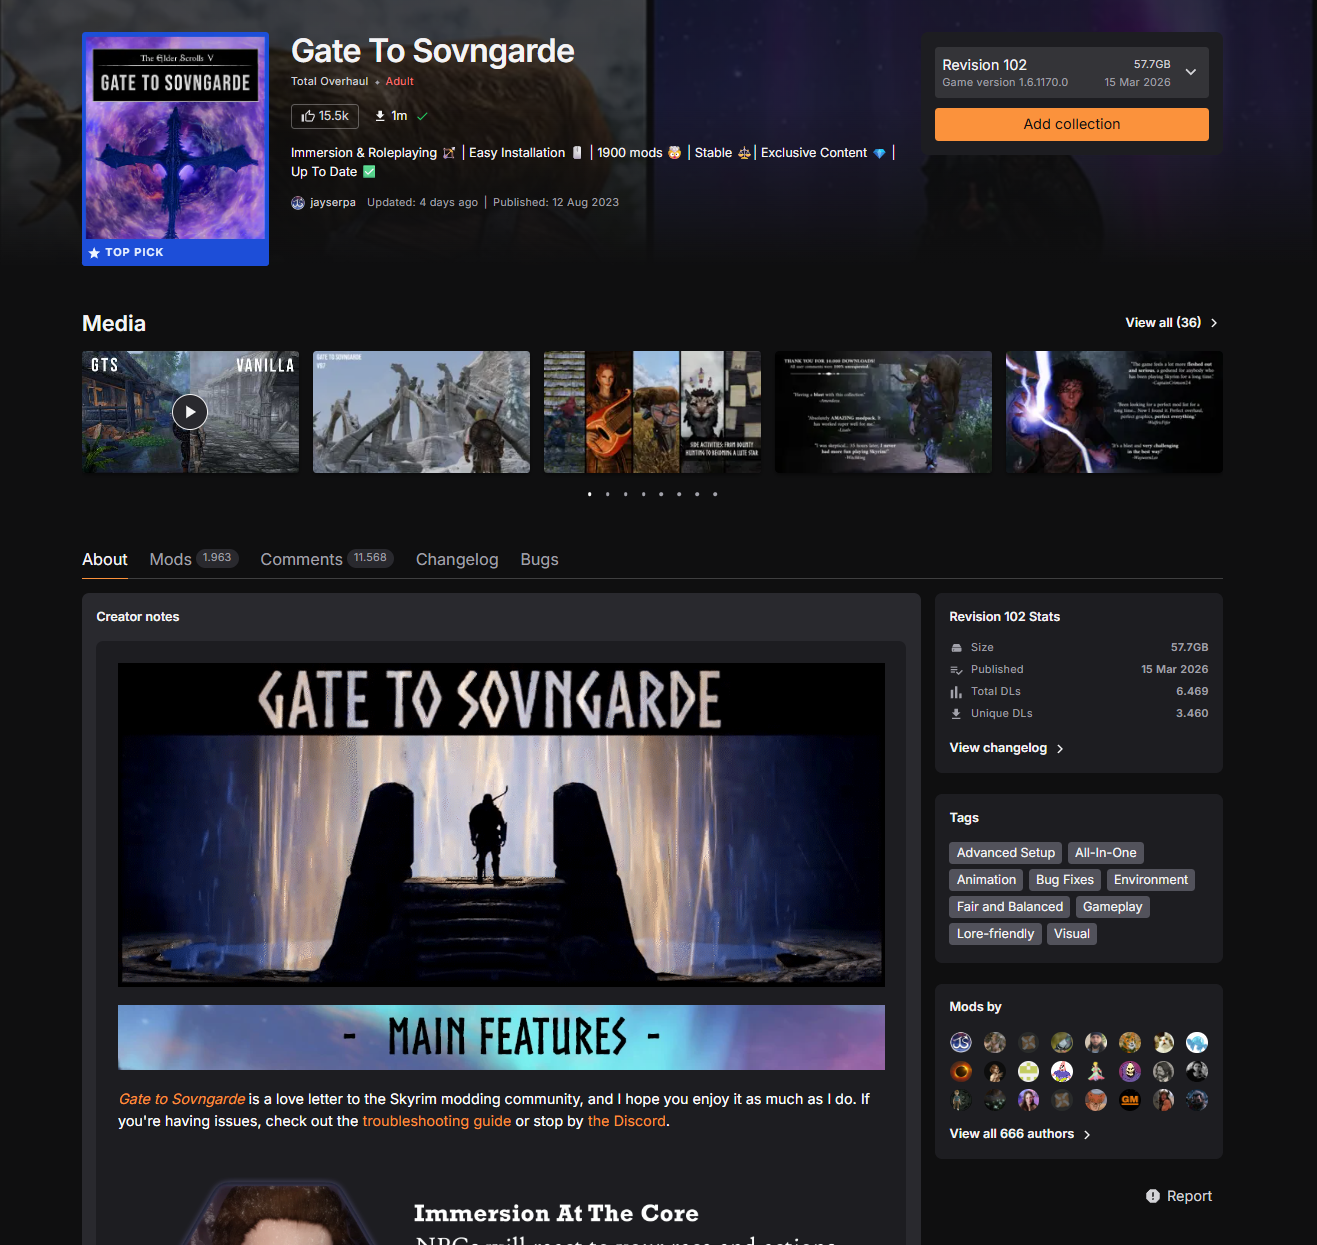Screen dimensions: 1317x1245
Task: Open the snowy ruins media thumbnail
Action: click(x=421, y=412)
